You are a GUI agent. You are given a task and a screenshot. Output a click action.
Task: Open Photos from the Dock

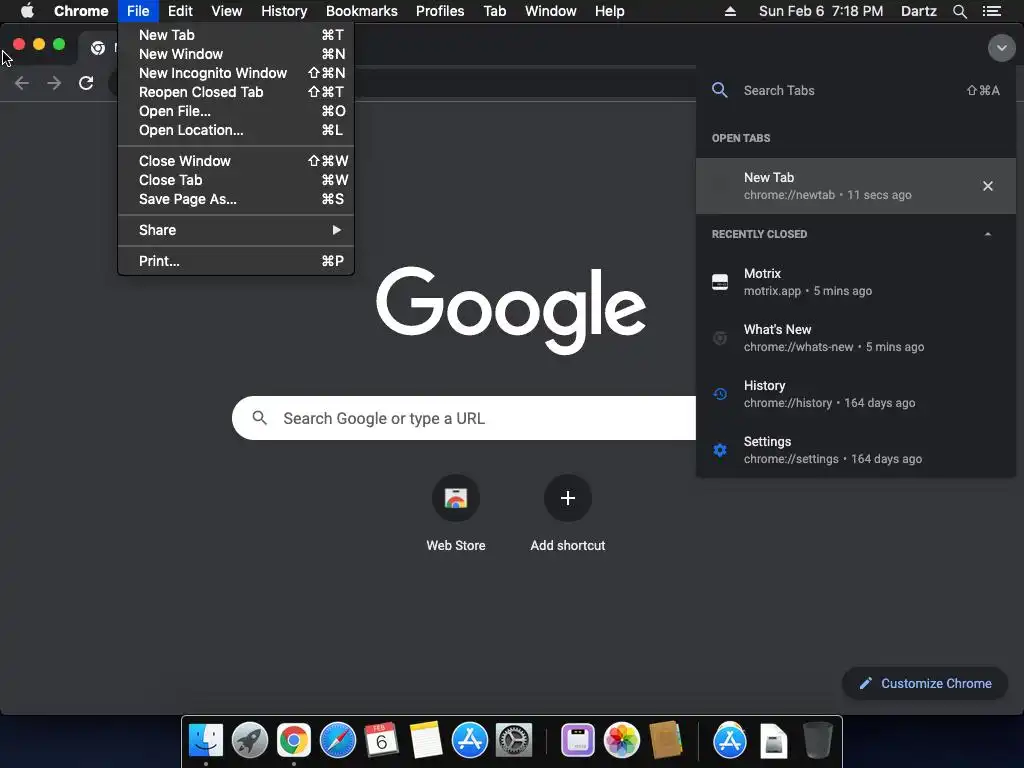coord(622,741)
